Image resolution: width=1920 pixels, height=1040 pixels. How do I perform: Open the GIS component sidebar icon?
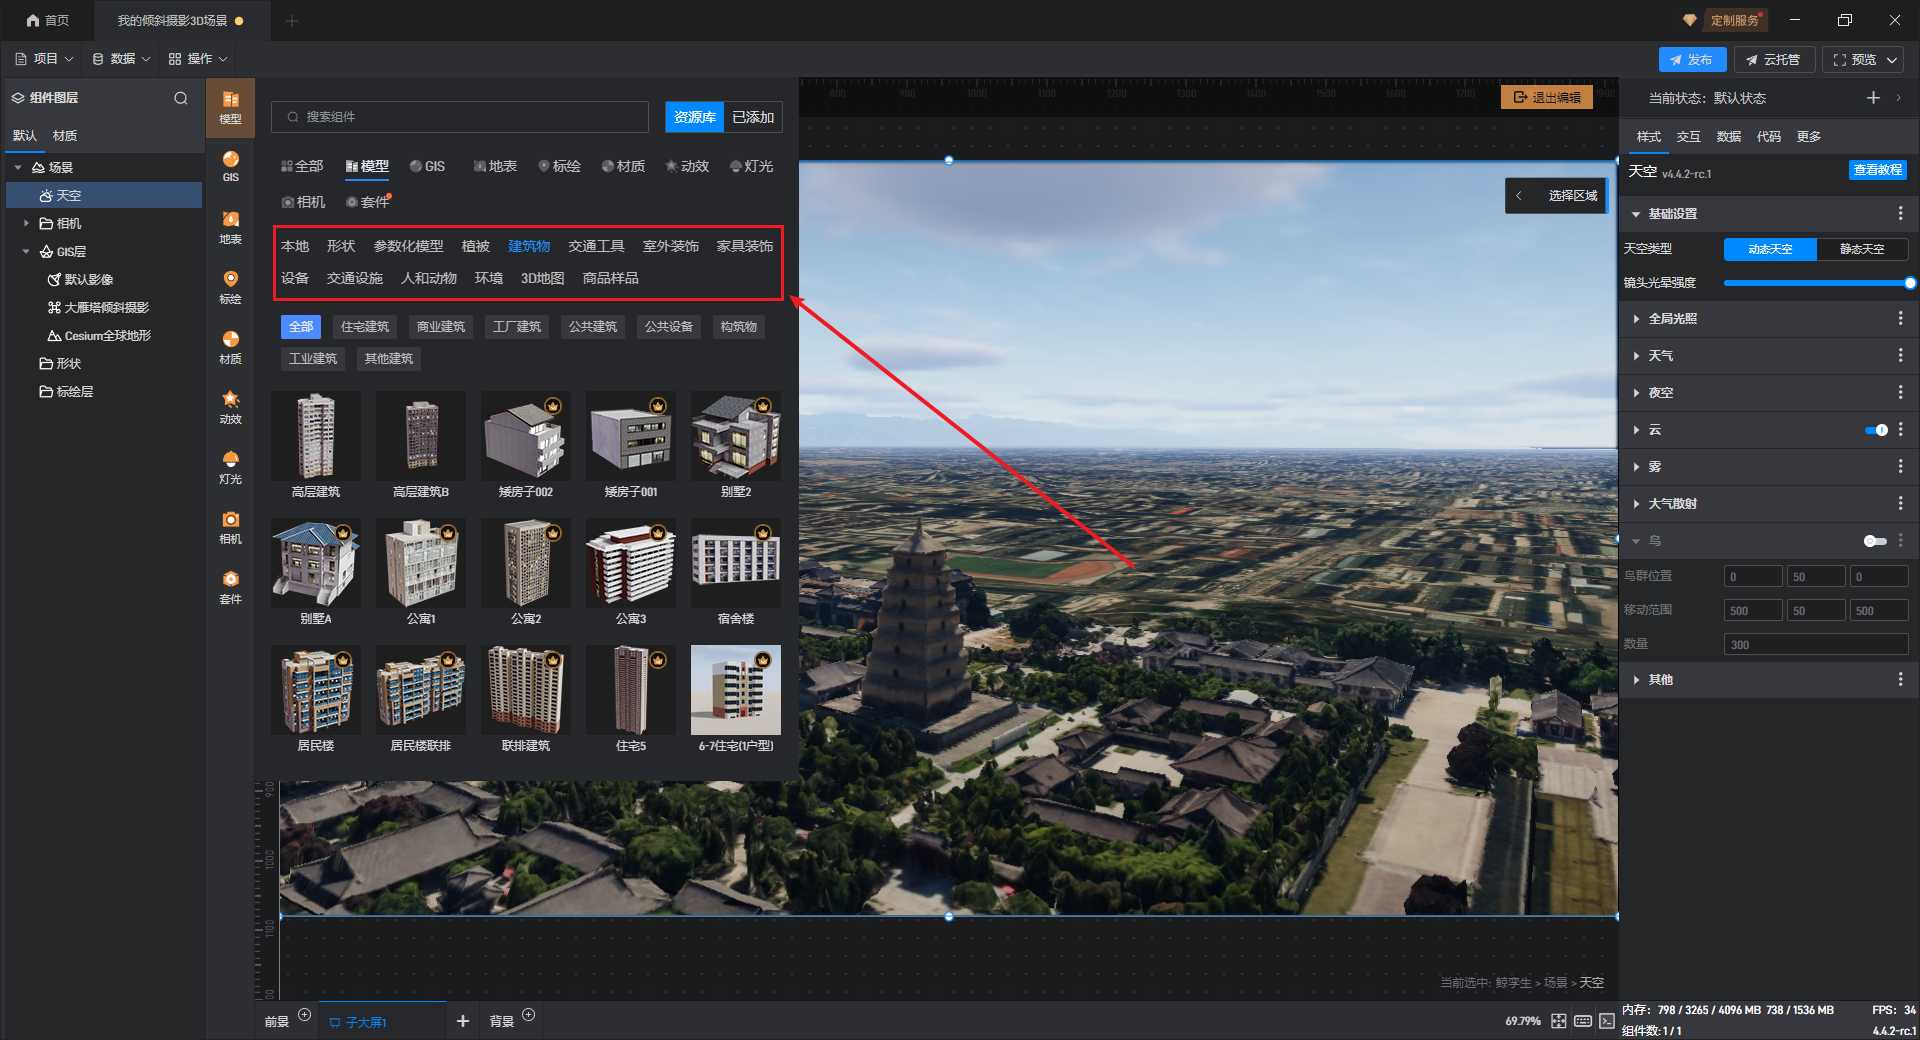click(x=230, y=166)
